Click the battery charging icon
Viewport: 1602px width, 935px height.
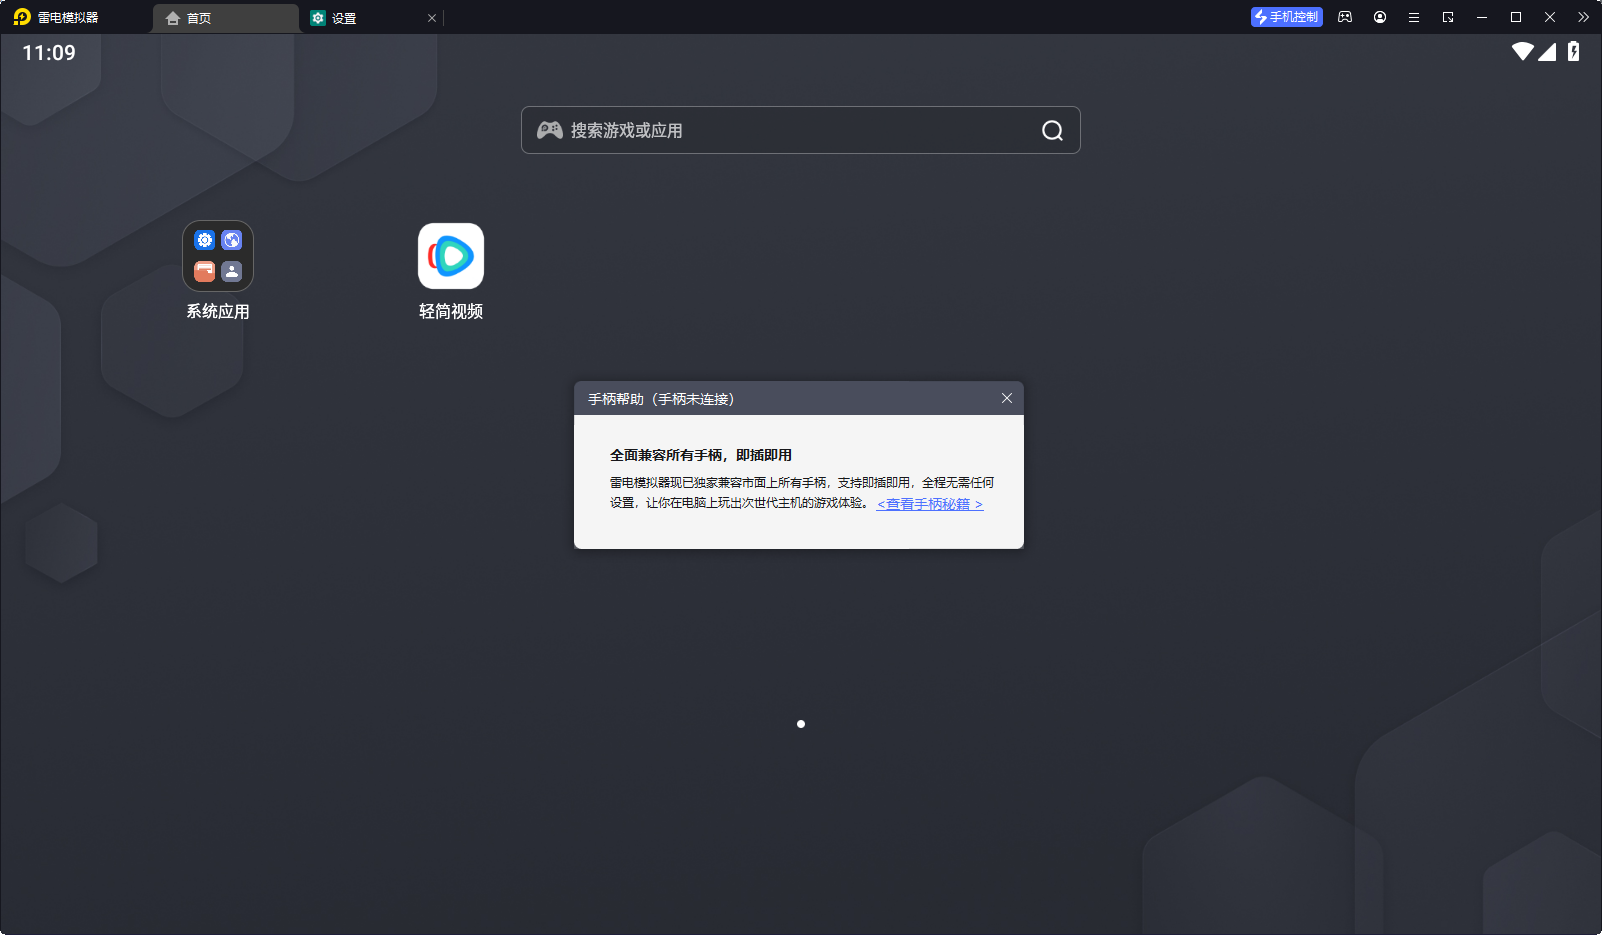(x=1574, y=51)
